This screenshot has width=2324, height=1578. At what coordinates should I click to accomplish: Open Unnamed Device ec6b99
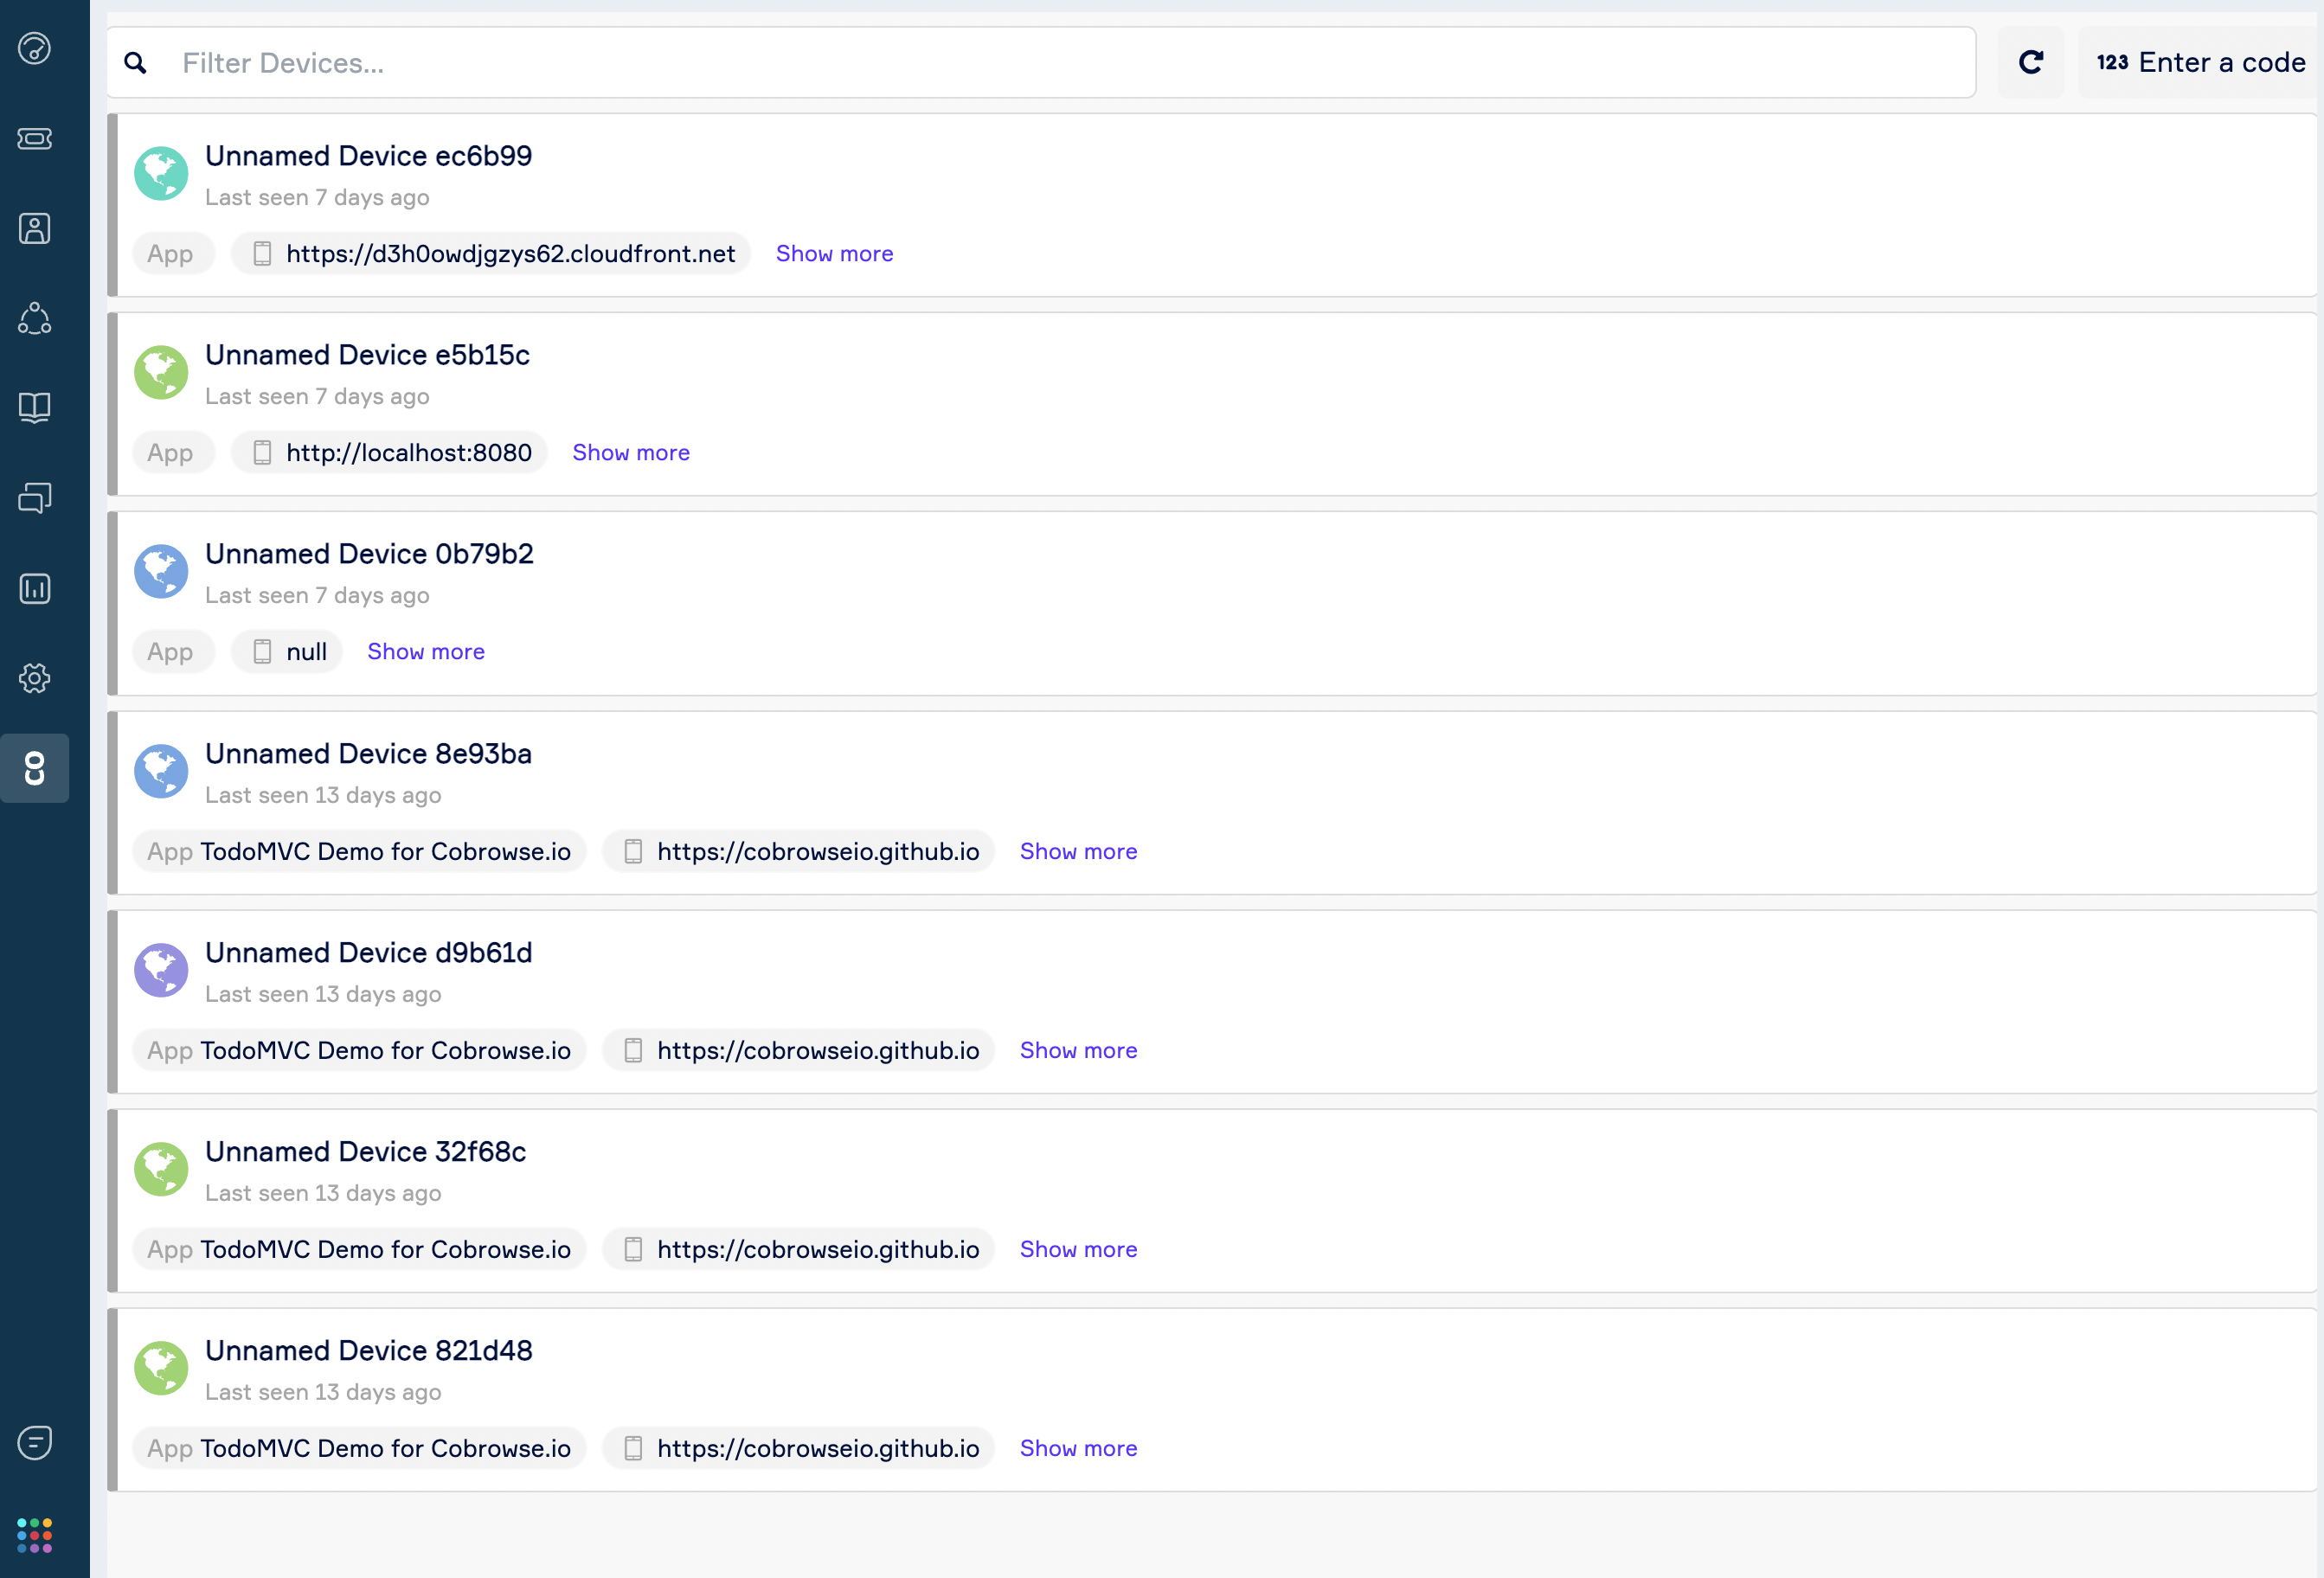click(368, 156)
